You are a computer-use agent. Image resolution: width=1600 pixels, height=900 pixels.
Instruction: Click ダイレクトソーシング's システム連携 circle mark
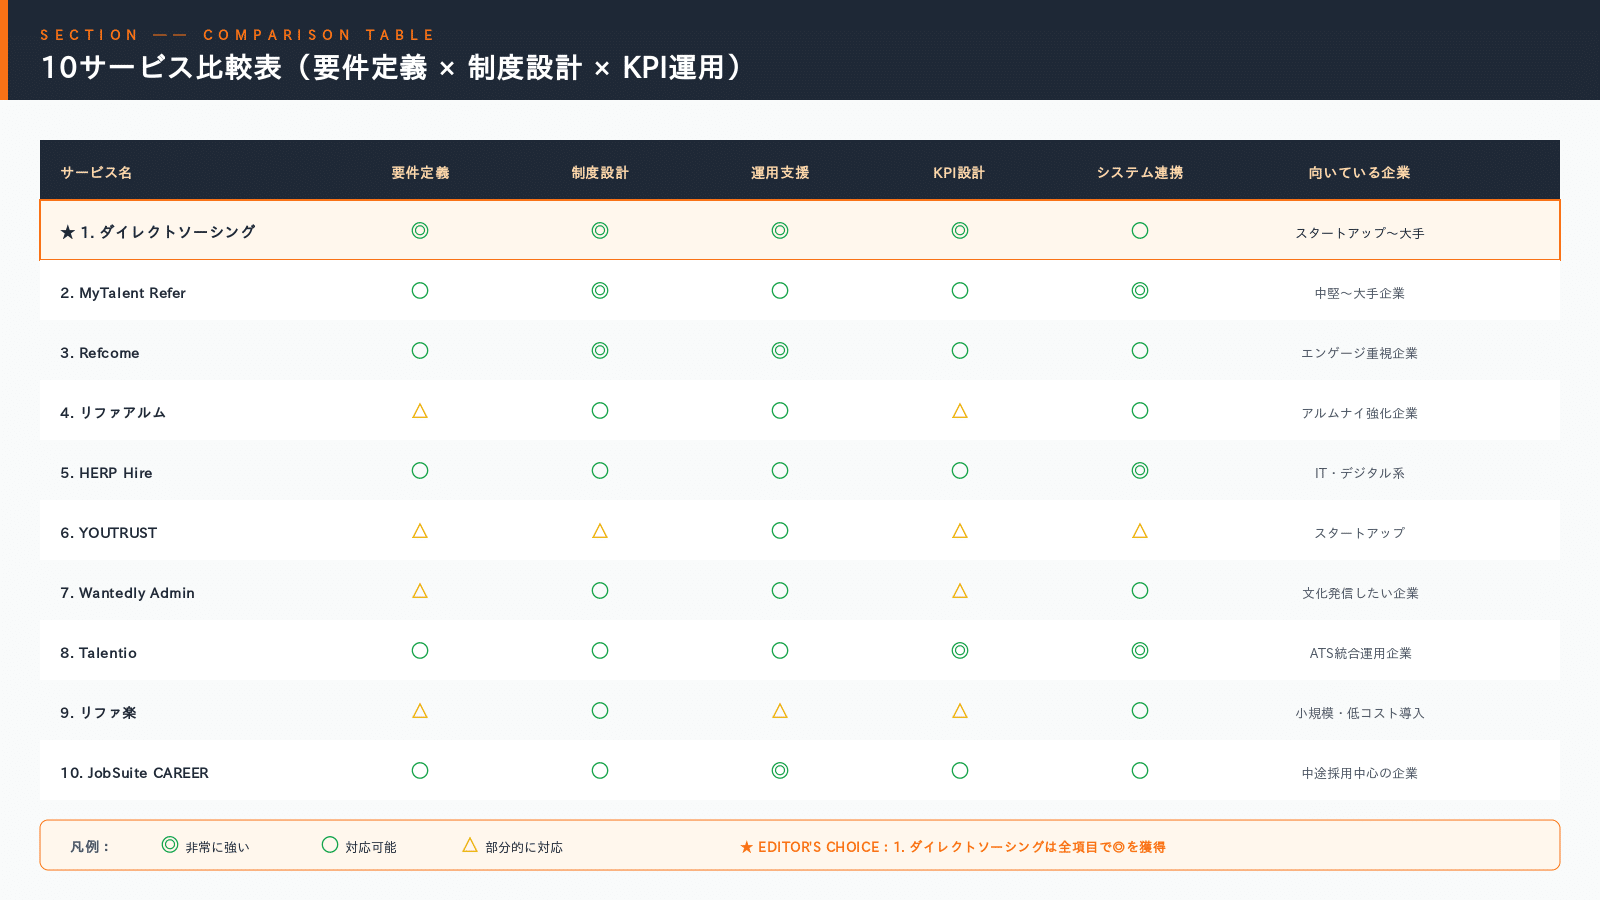point(1140,231)
